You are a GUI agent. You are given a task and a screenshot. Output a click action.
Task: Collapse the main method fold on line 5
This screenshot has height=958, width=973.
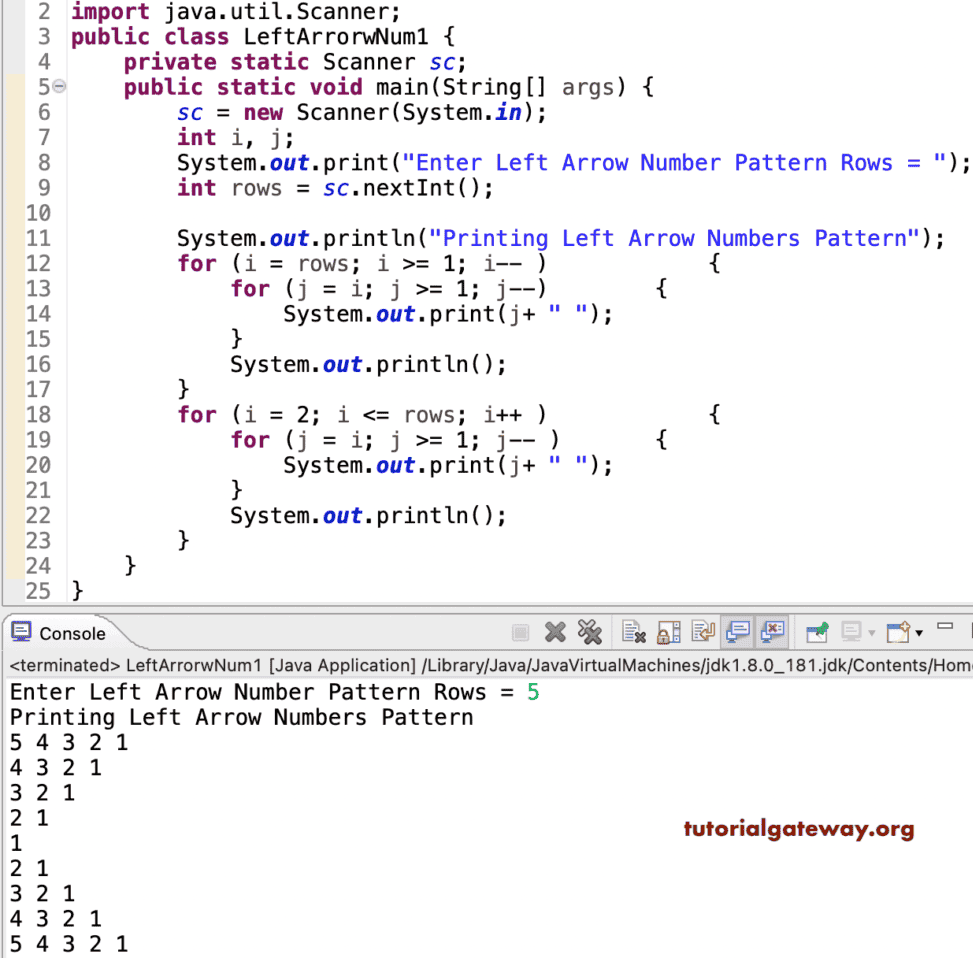coord(57,87)
